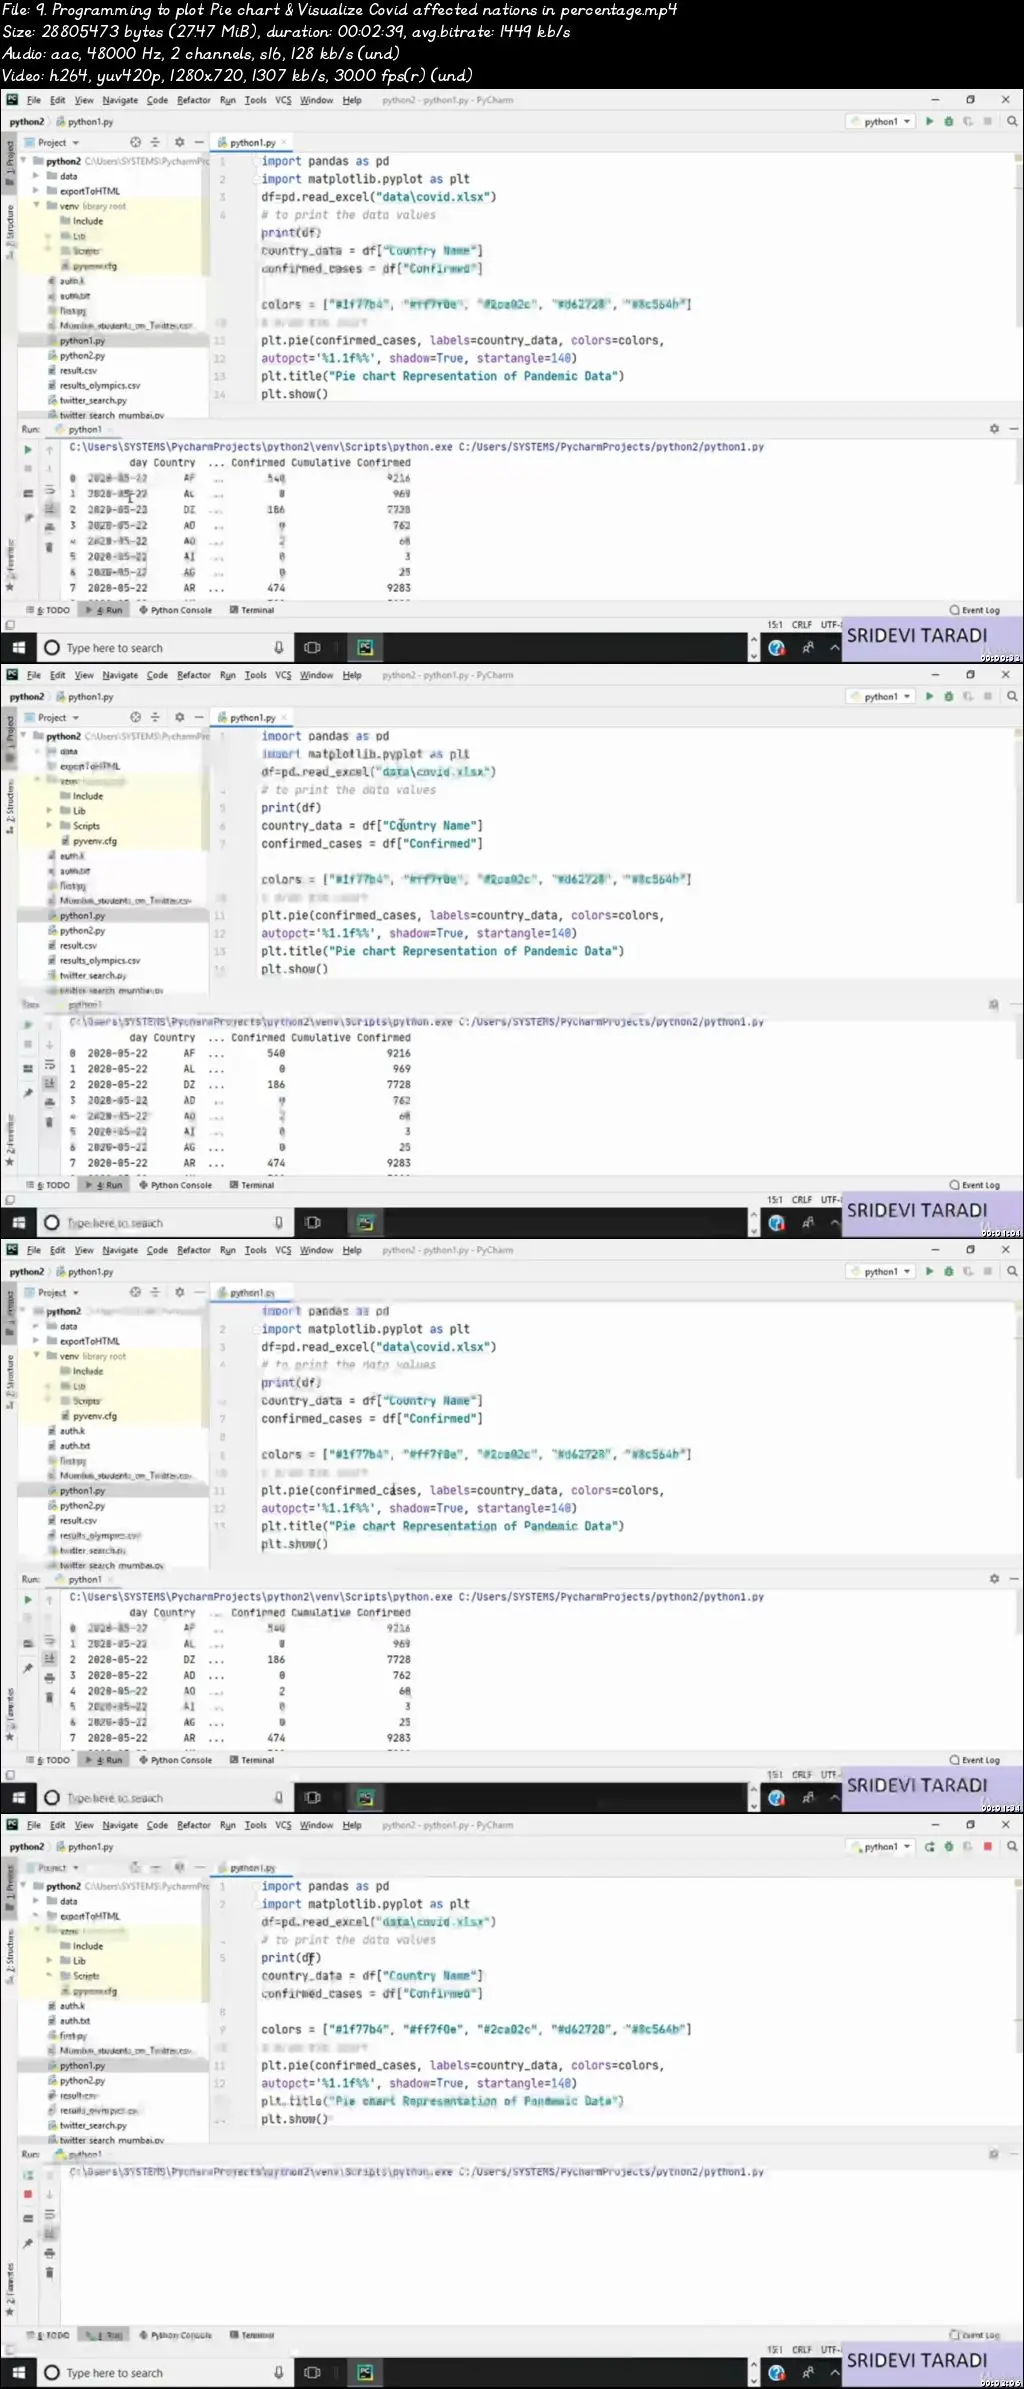This screenshot has height=2389, width=1024.
Task: Click Locate File target icon in first frame Project panel
Action: tap(135, 142)
